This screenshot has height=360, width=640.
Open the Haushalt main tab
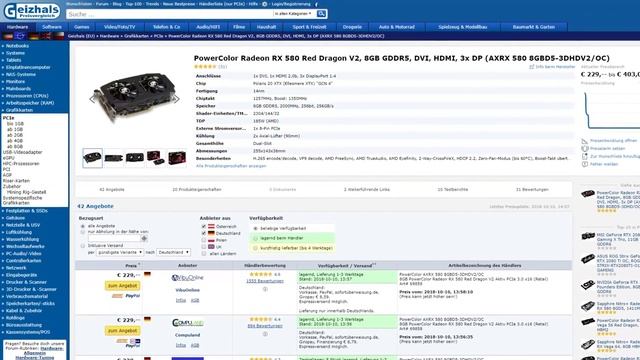pyautogui.click(x=266, y=27)
